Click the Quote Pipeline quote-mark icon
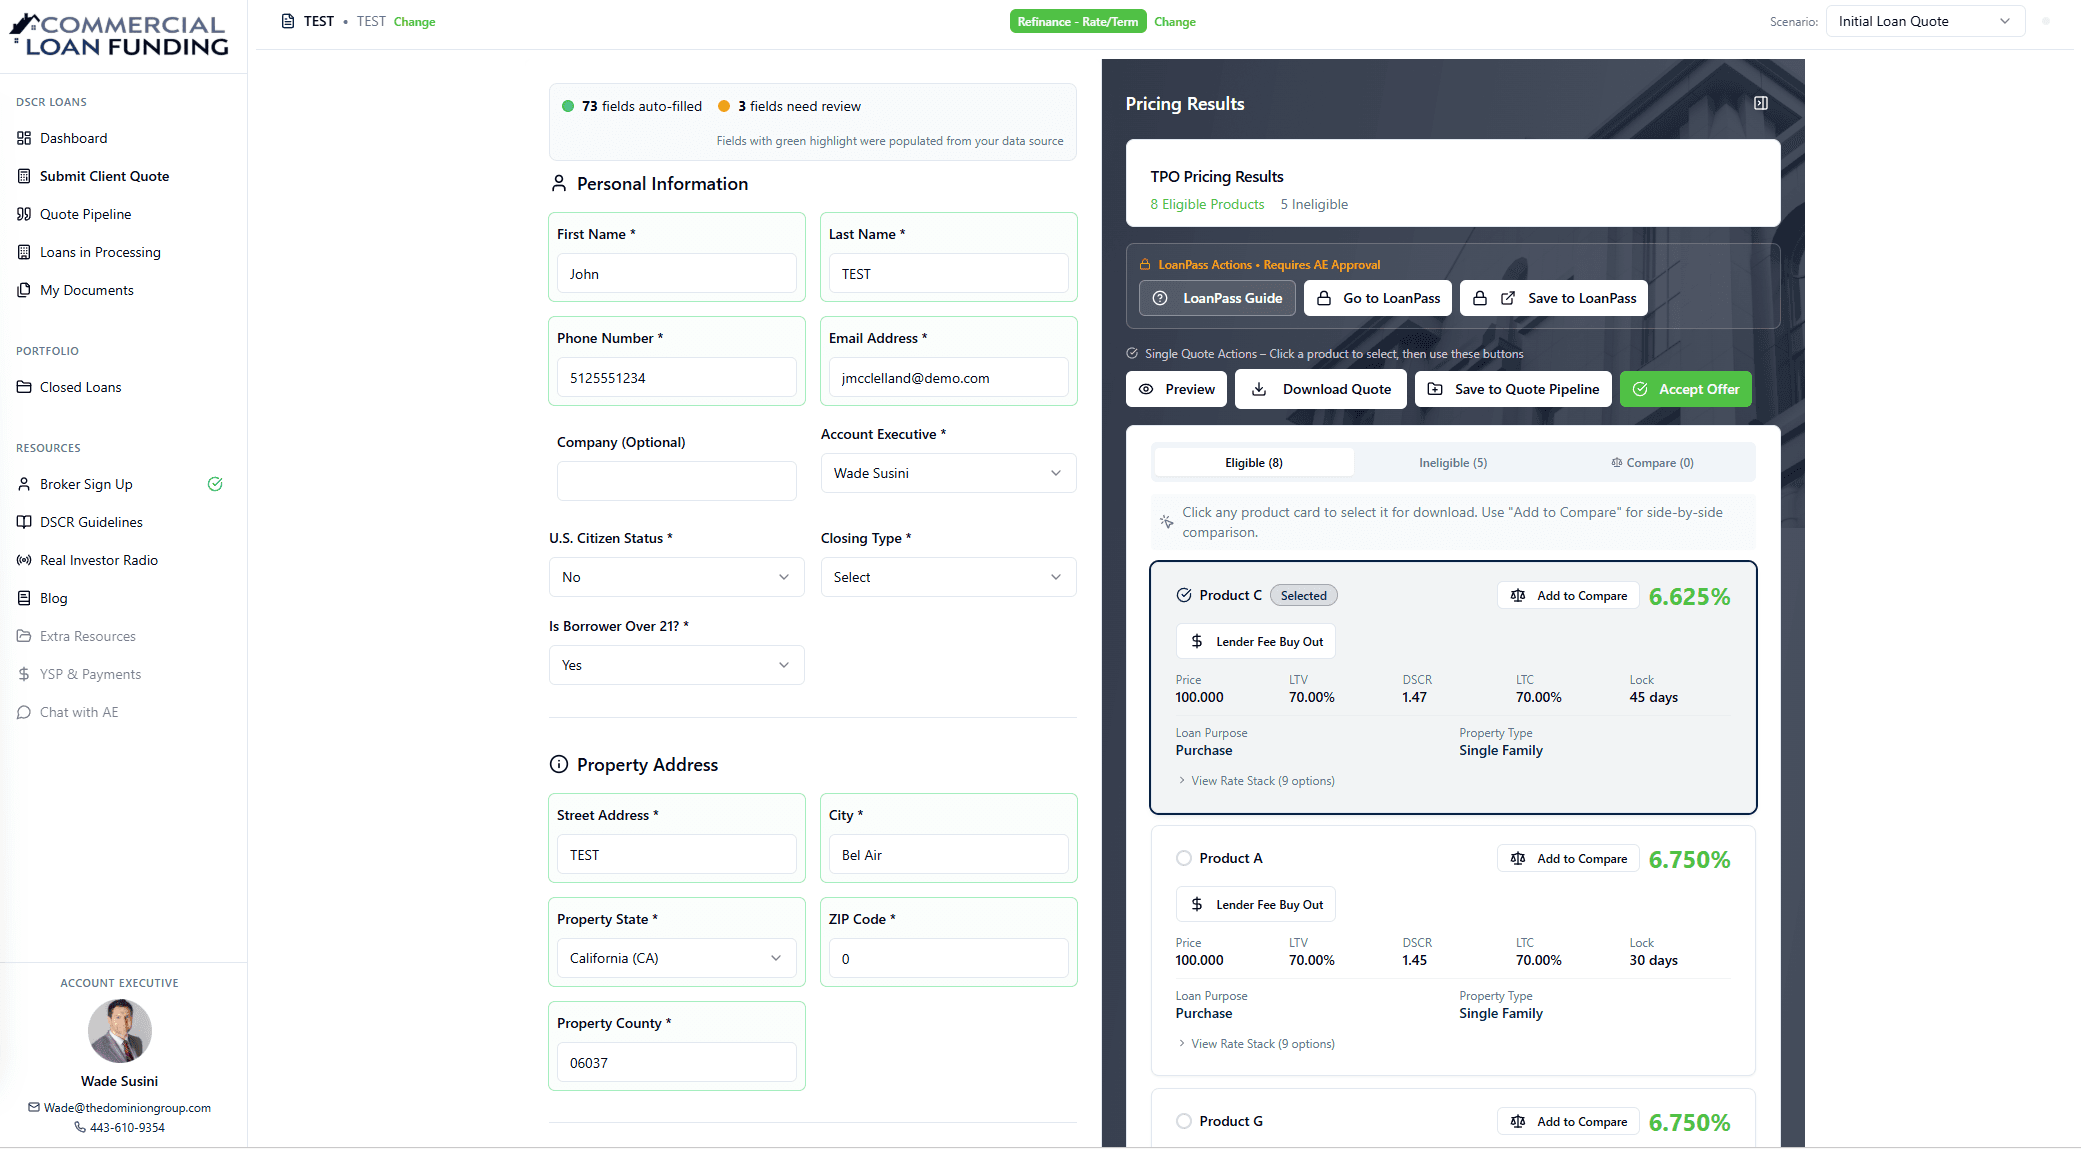Screen dimensions: 2081x1149 click(24, 214)
